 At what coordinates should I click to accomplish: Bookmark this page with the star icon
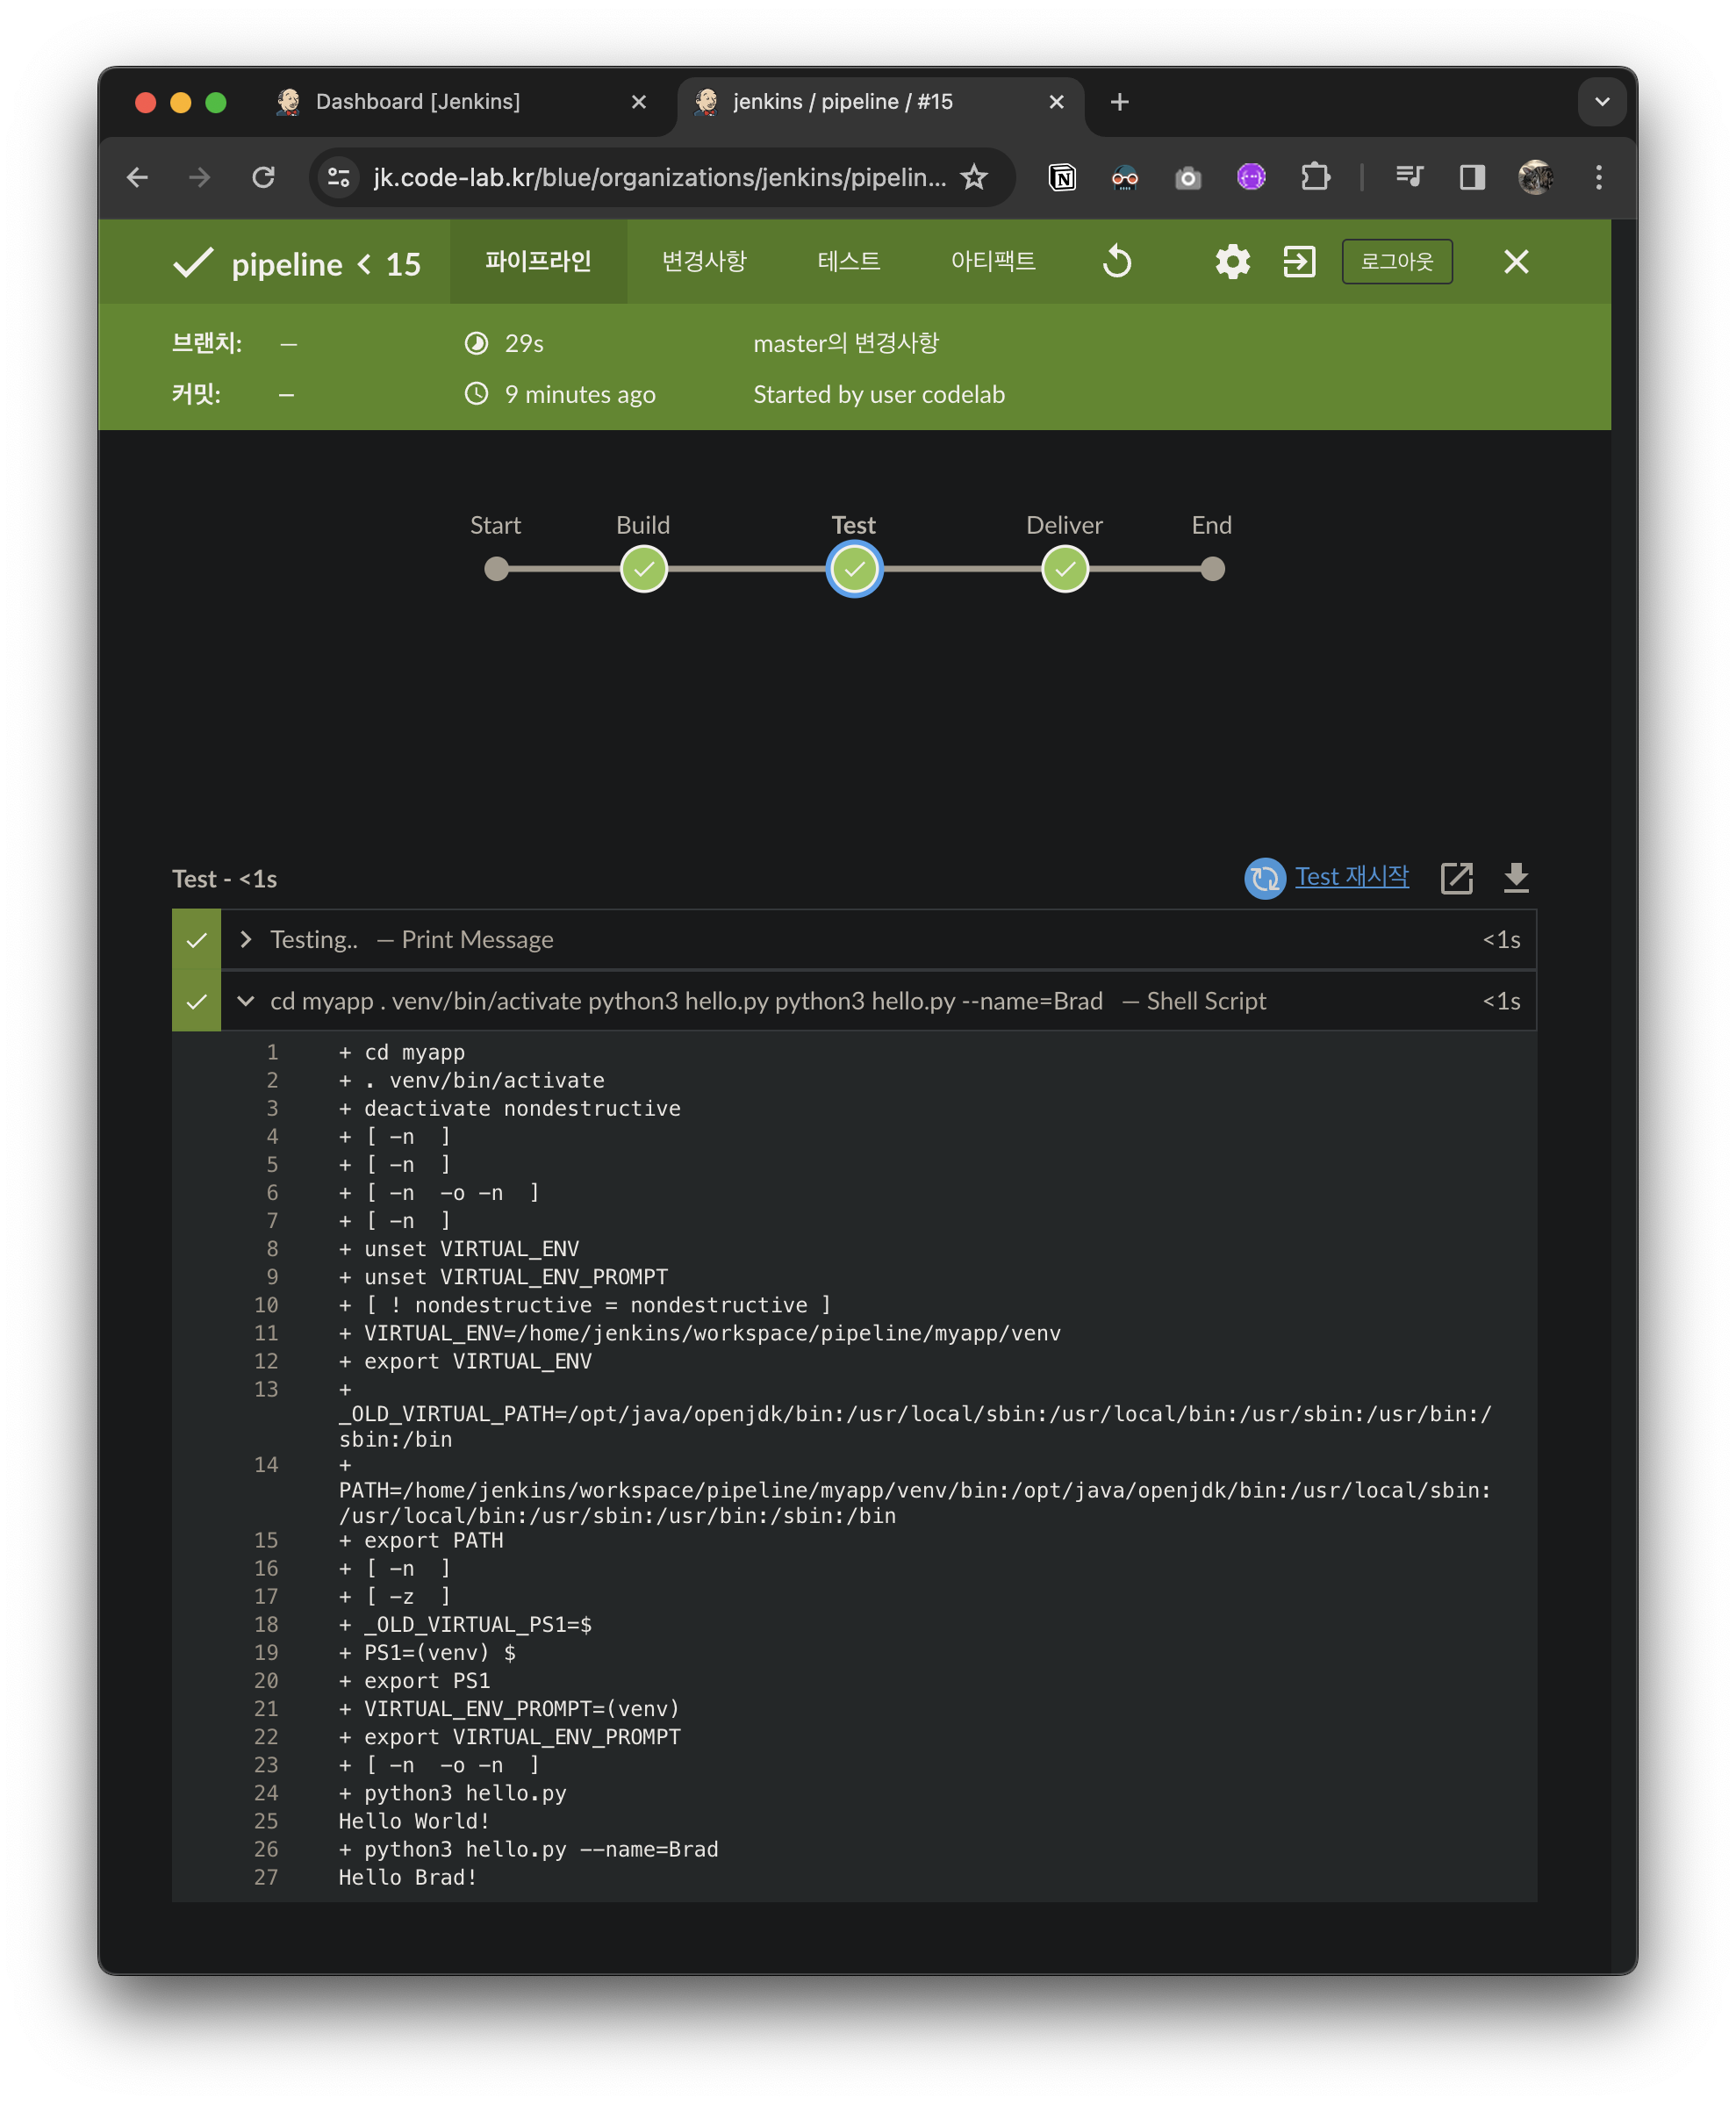pos(974,178)
